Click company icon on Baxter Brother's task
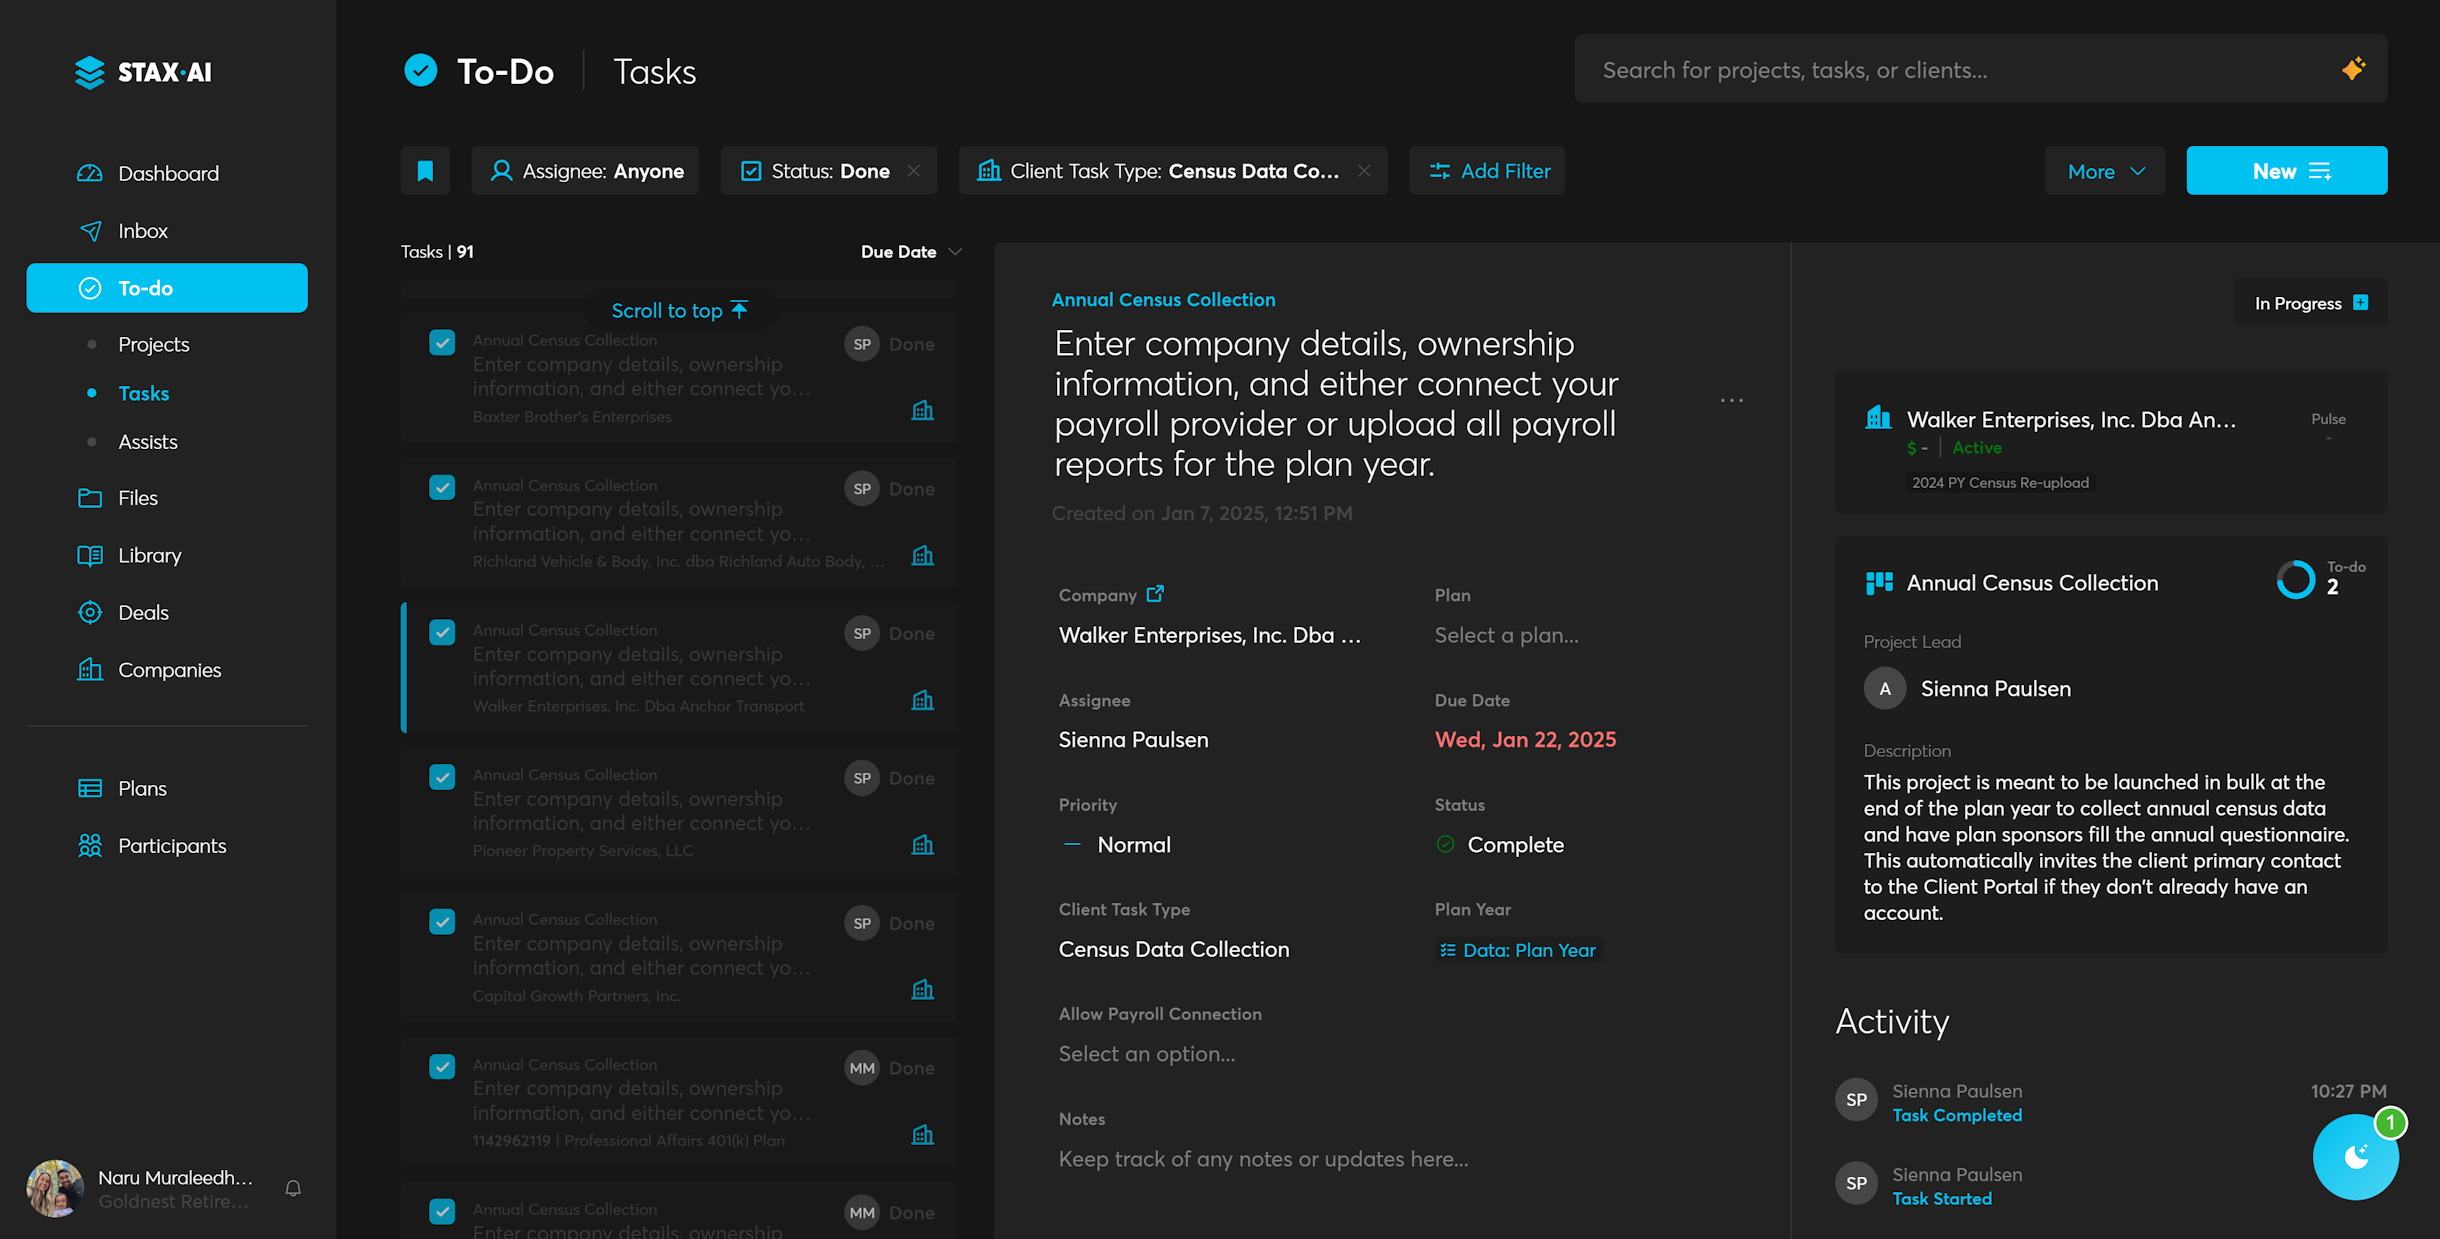Image resolution: width=2440 pixels, height=1239 pixels. coord(922,410)
